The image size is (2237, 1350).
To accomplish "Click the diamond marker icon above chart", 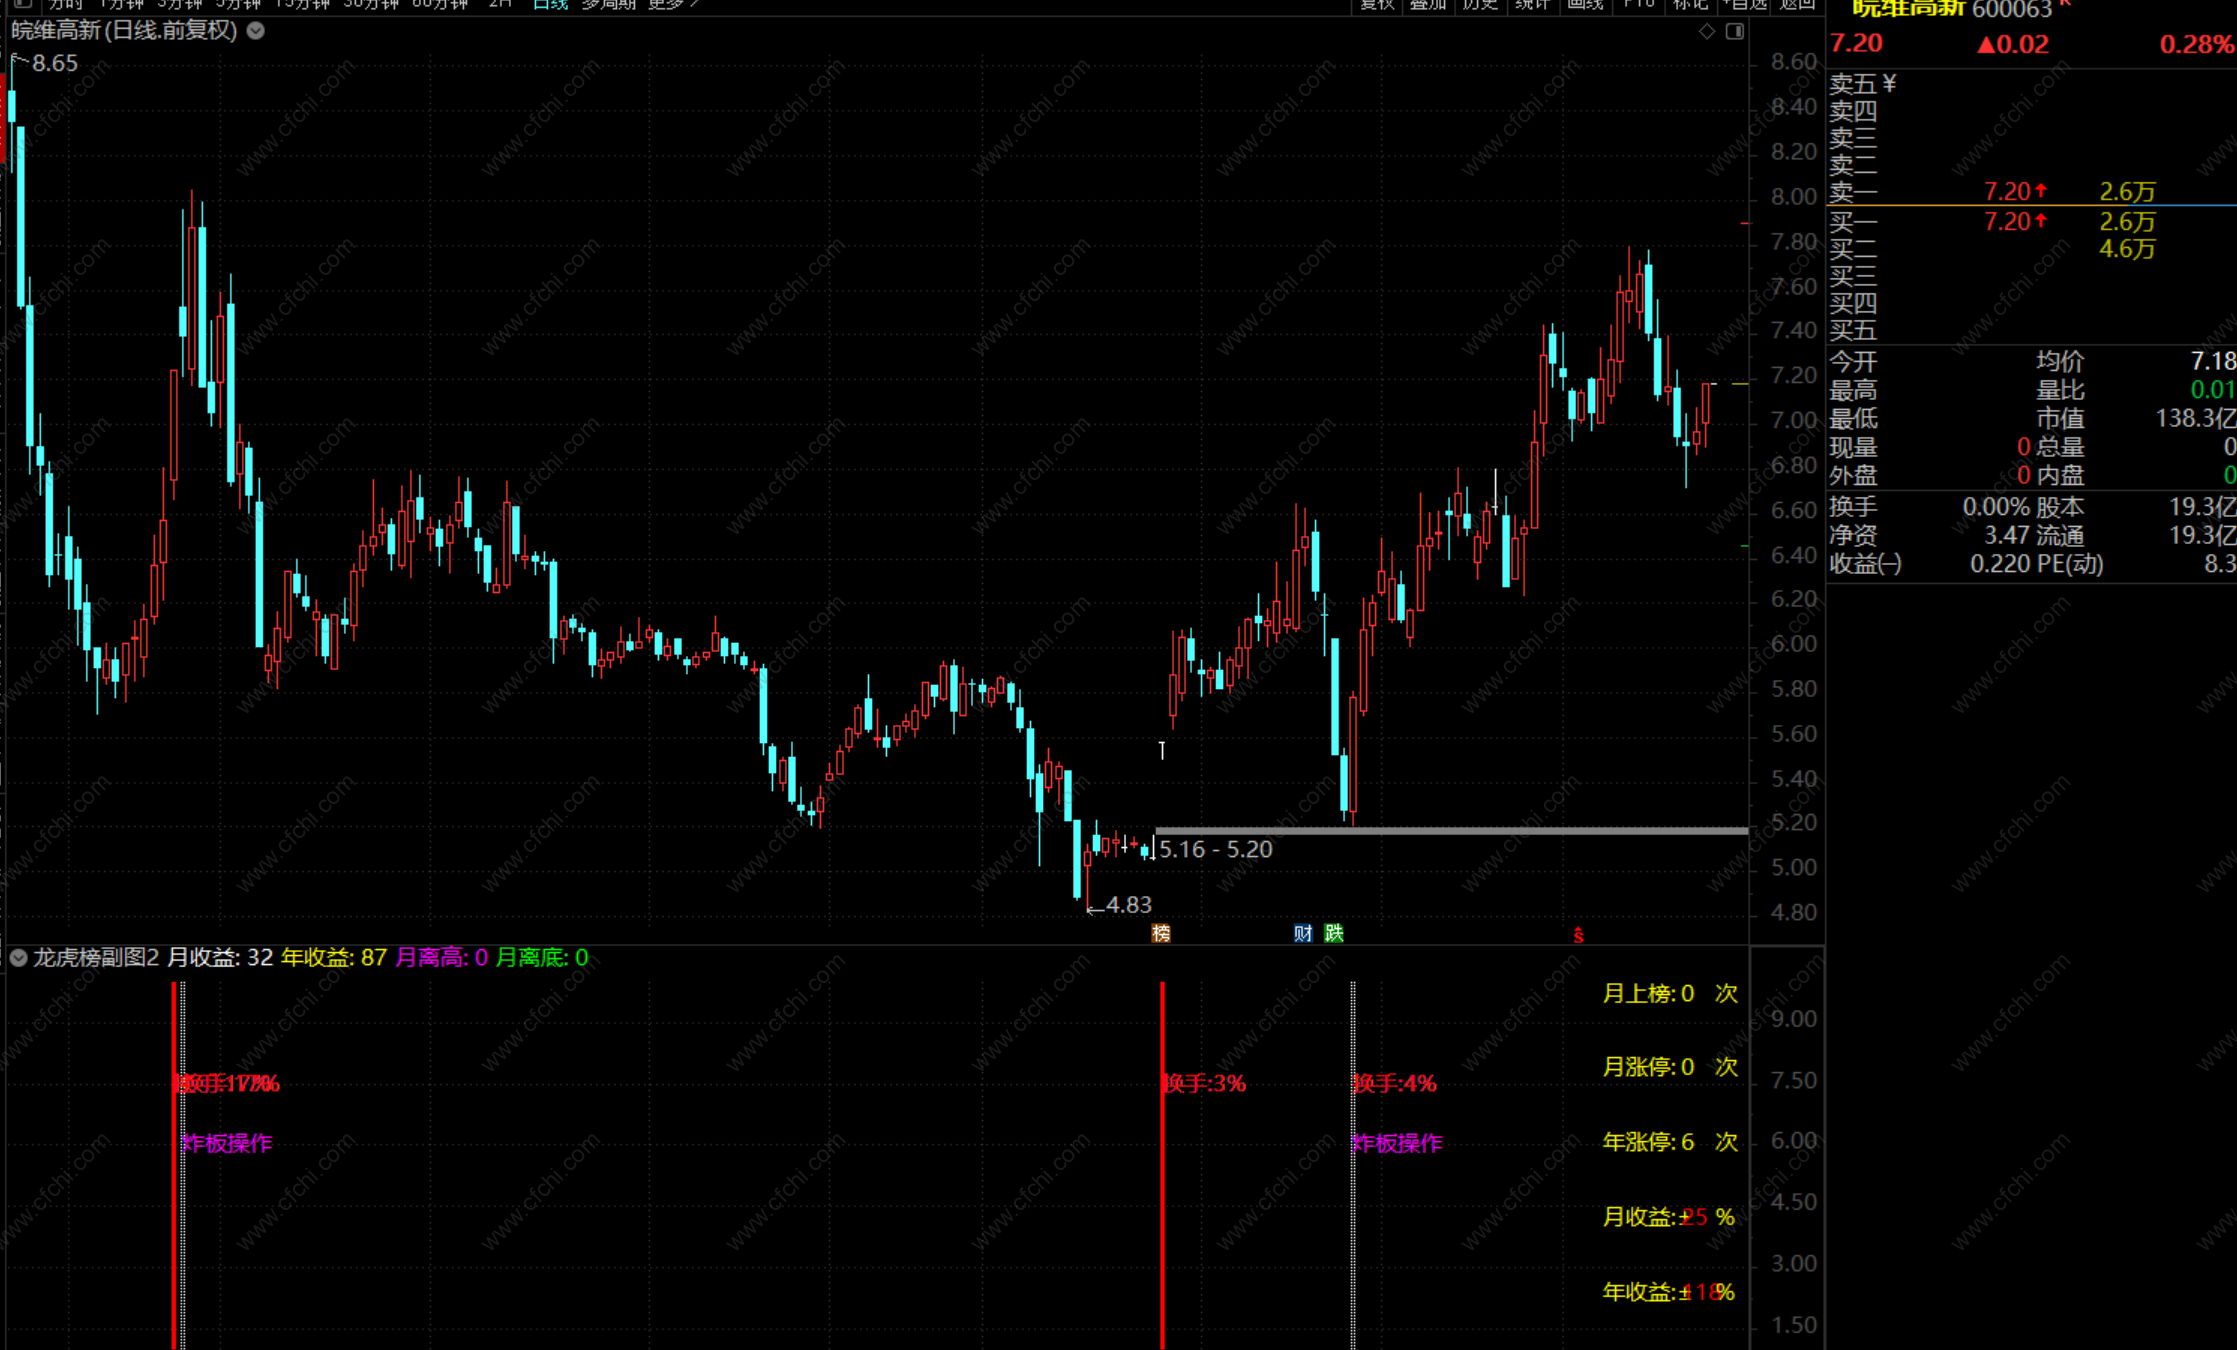I will [1706, 31].
